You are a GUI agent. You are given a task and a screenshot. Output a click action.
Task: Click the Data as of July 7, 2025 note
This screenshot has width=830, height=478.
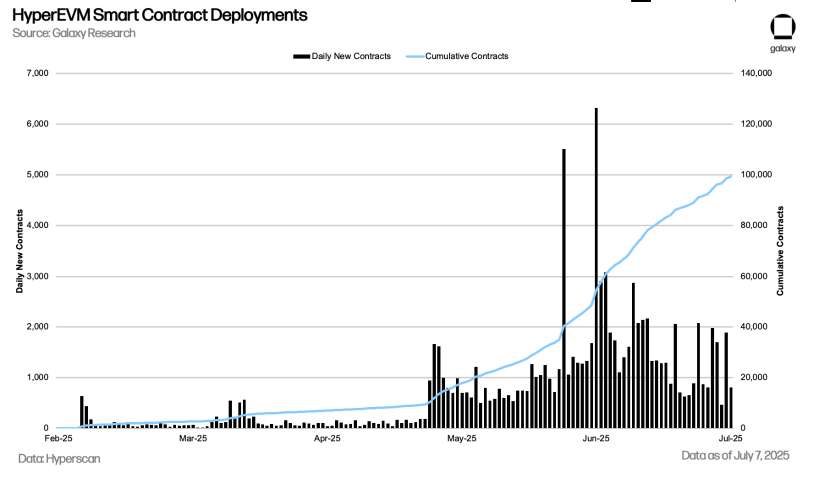(735, 455)
